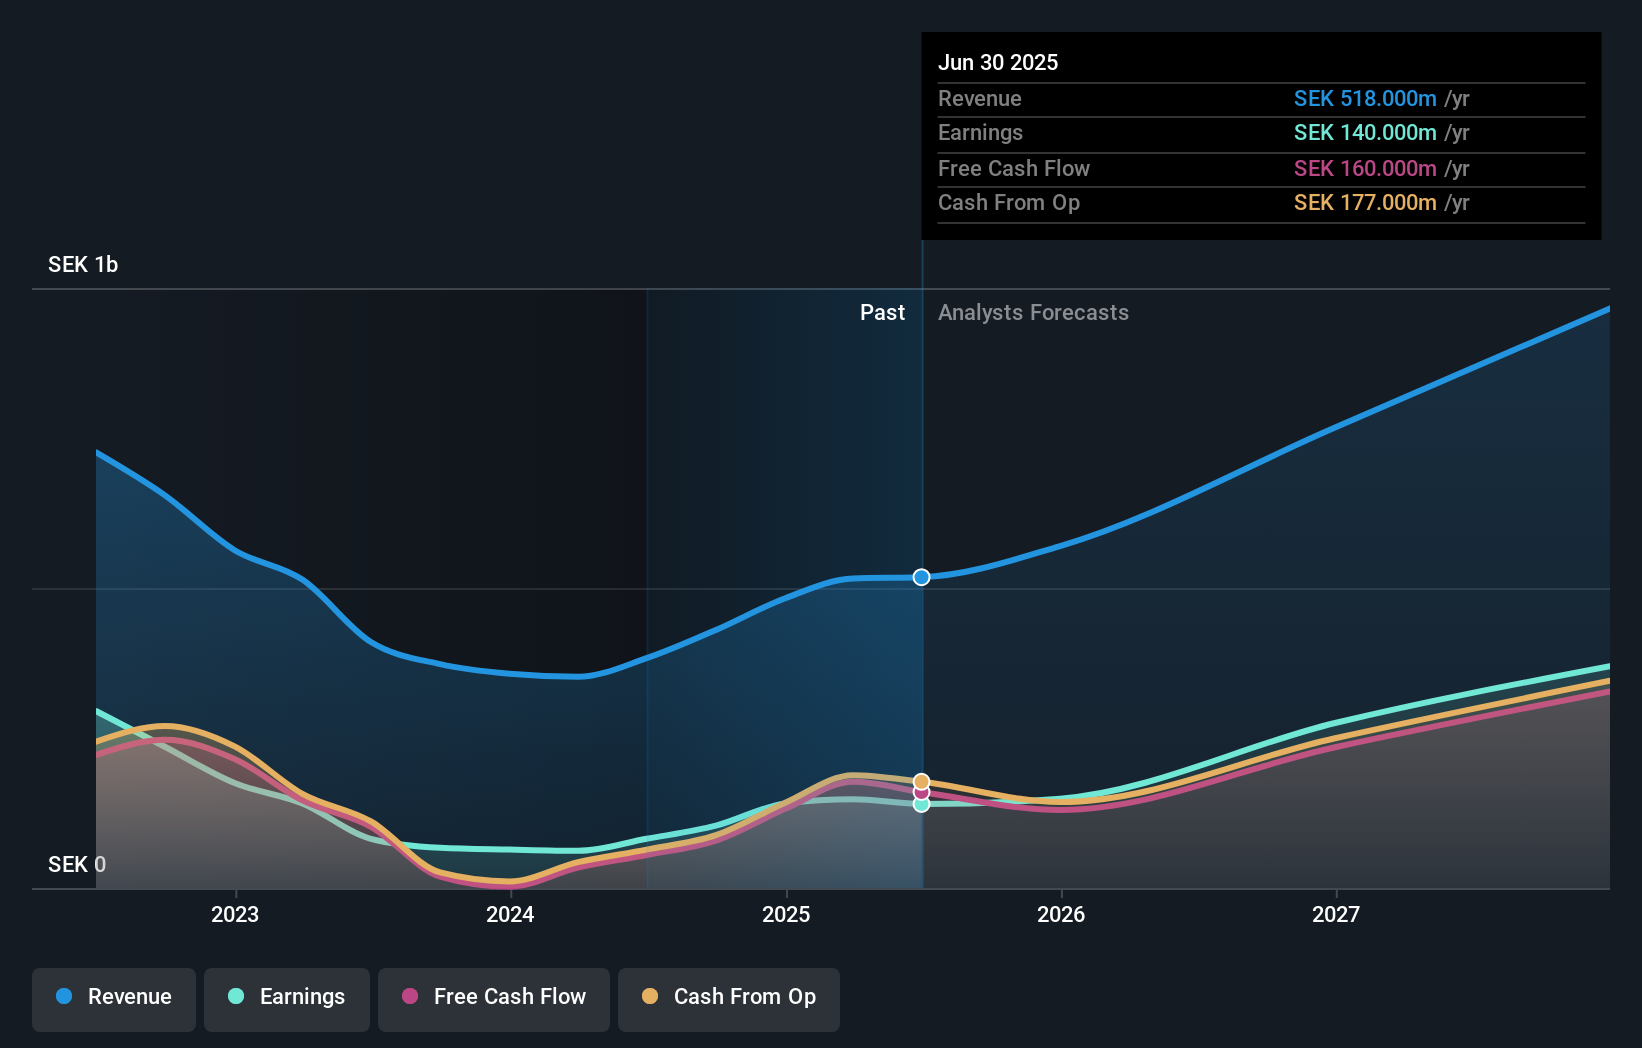Switch to the Analysts Forecasts section
The width and height of the screenshot is (1642, 1048).
coord(1033,312)
